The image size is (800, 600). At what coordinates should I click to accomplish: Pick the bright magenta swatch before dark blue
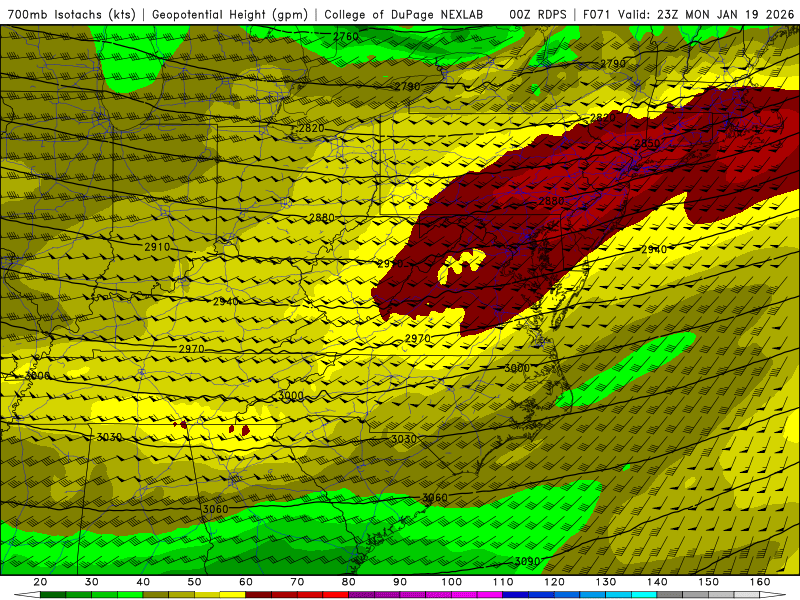[490, 594]
